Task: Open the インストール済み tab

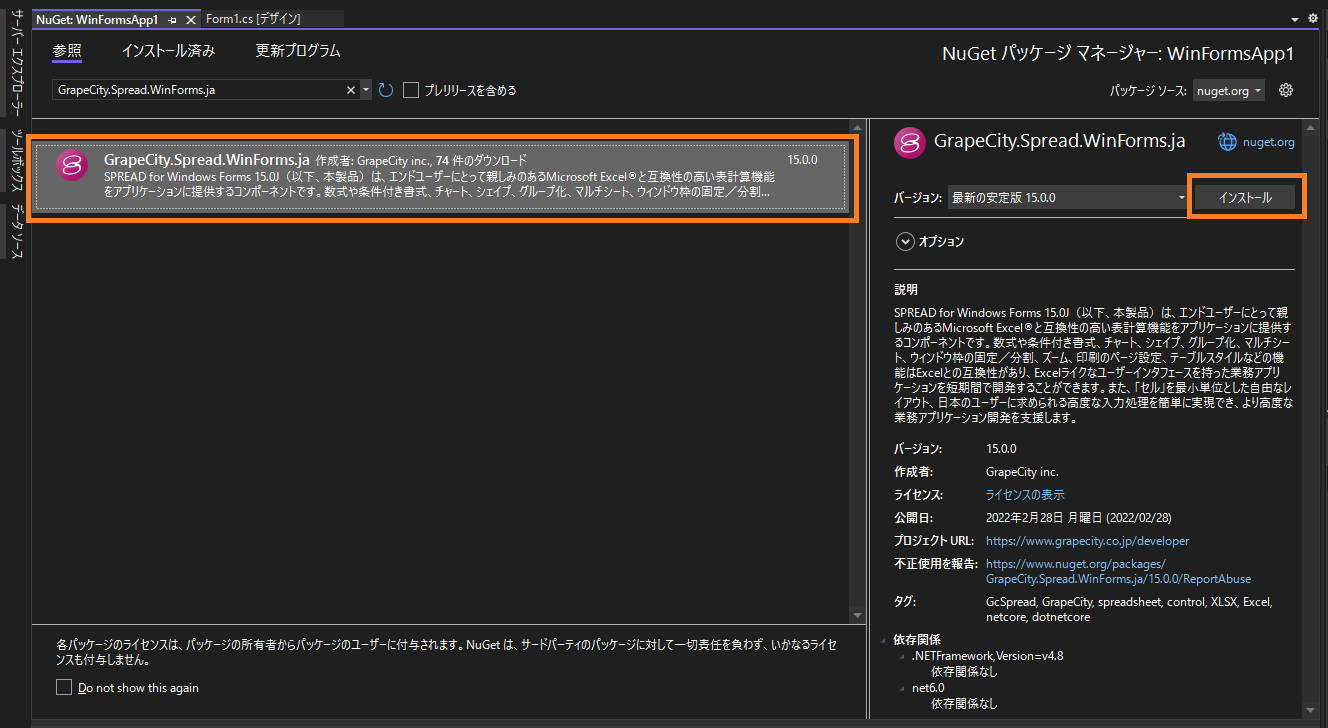Action: click(168, 50)
